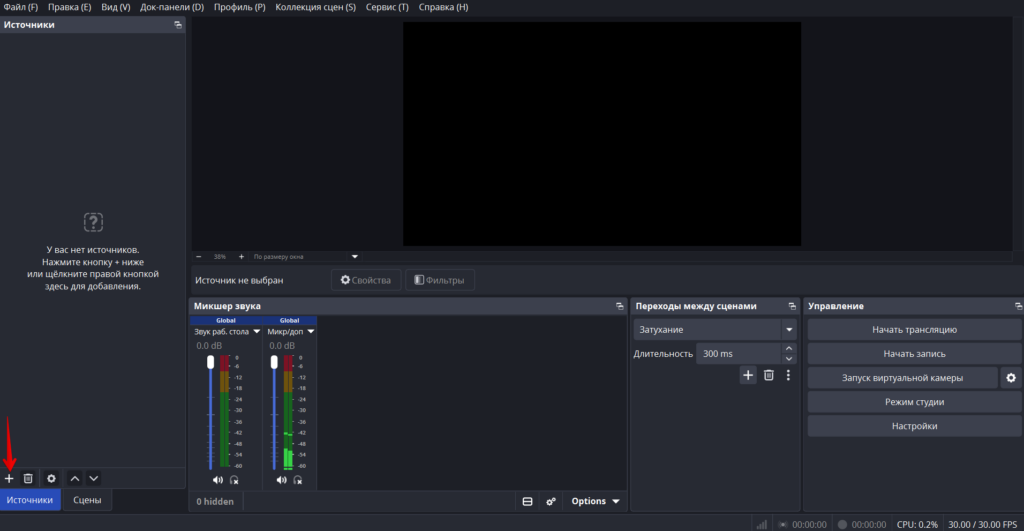
Task: Add a new source with plus icon
Action: point(9,479)
